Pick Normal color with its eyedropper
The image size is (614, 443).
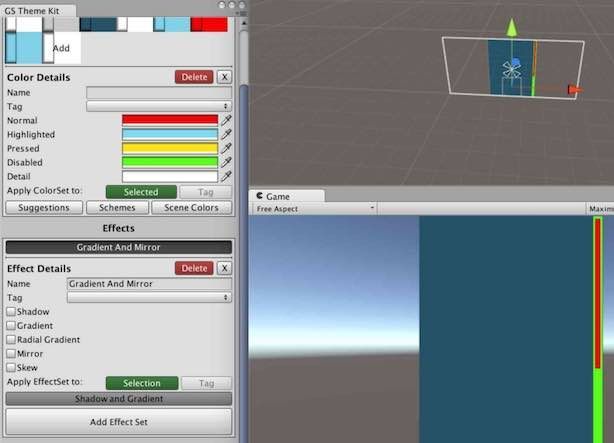(226, 120)
